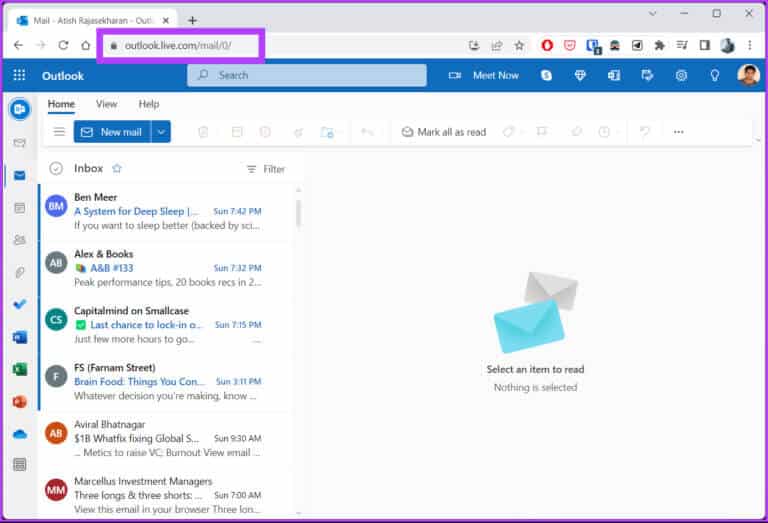Open the Tips lightbulb icon
Image resolution: width=768 pixels, height=523 pixels.
pos(715,75)
